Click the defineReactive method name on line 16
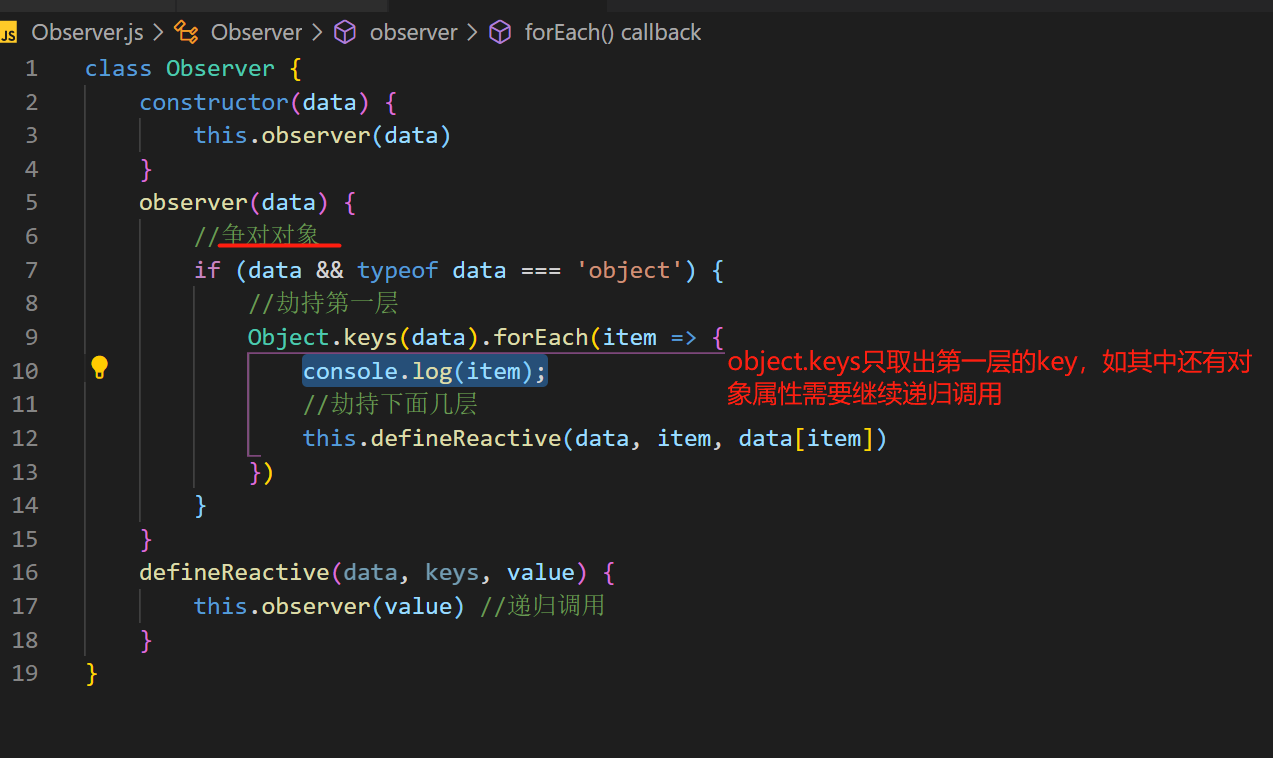This screenshot has width=1273, height=758. pos(234,572)
